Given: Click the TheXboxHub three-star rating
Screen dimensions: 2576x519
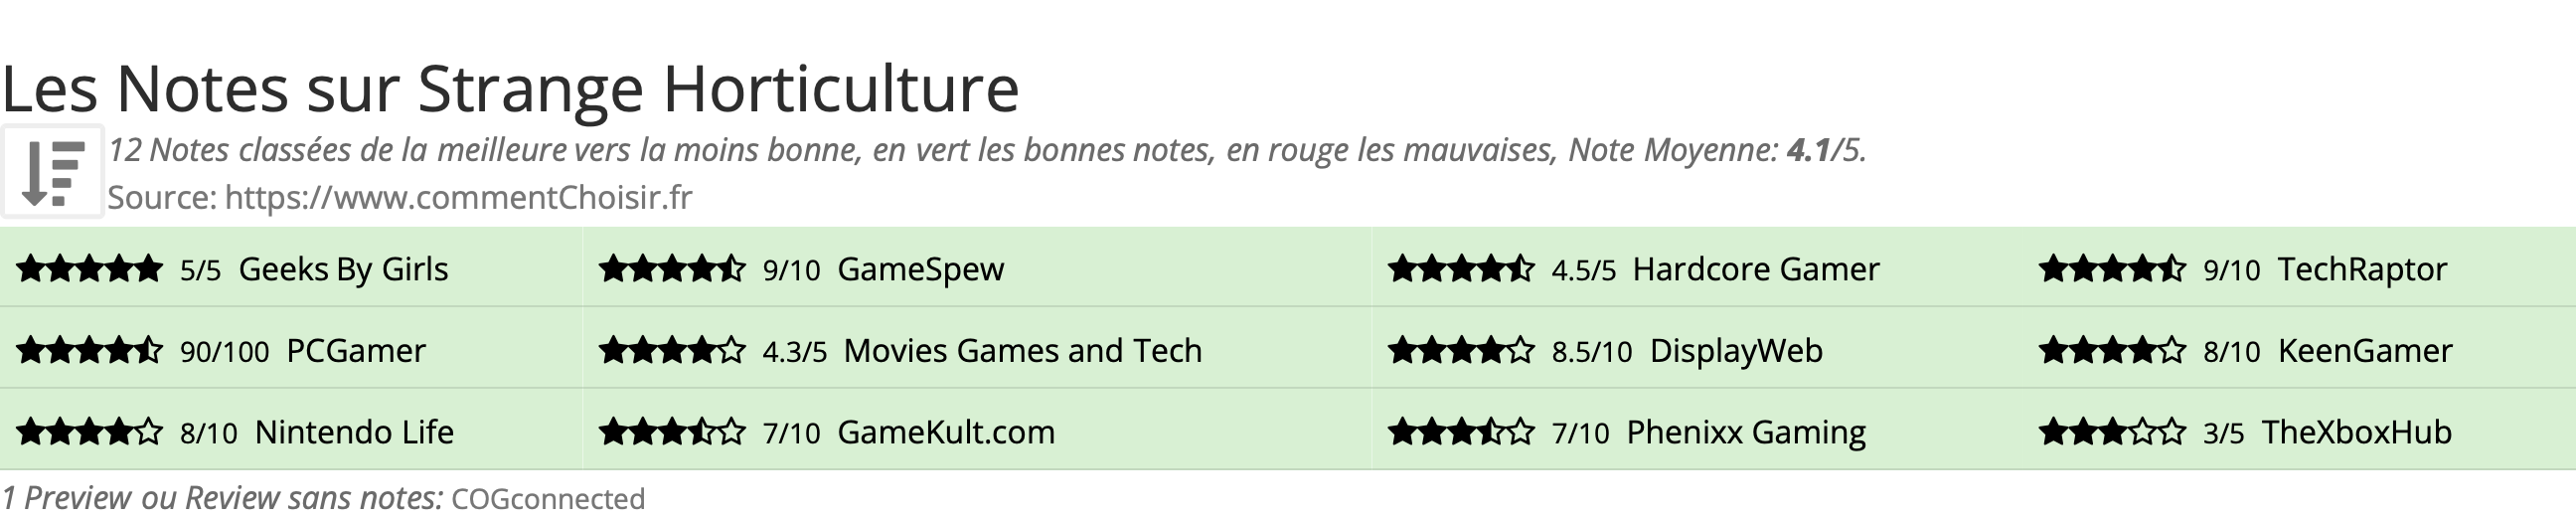Looking at the screenshot, I should 2112,432.
